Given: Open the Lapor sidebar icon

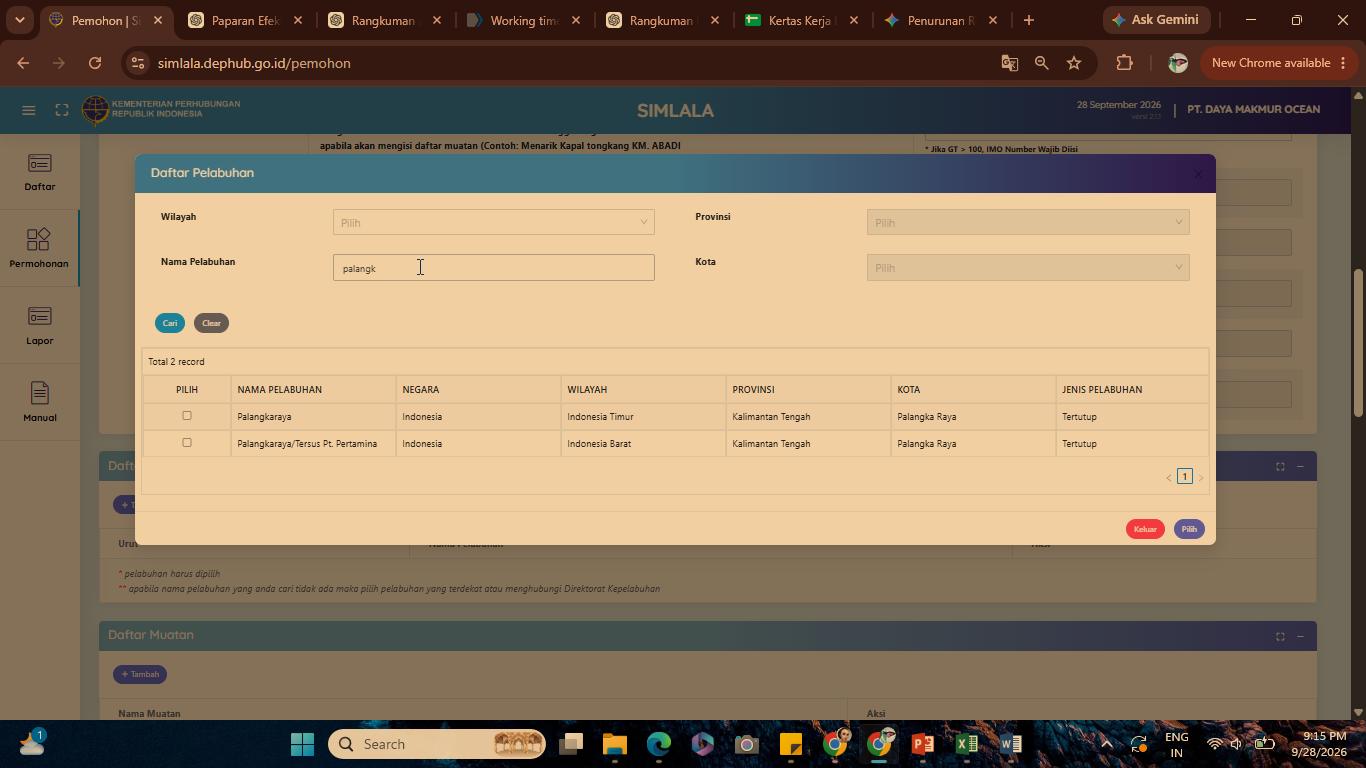Looking at the screenshot, I should click(x=39, y=316).
